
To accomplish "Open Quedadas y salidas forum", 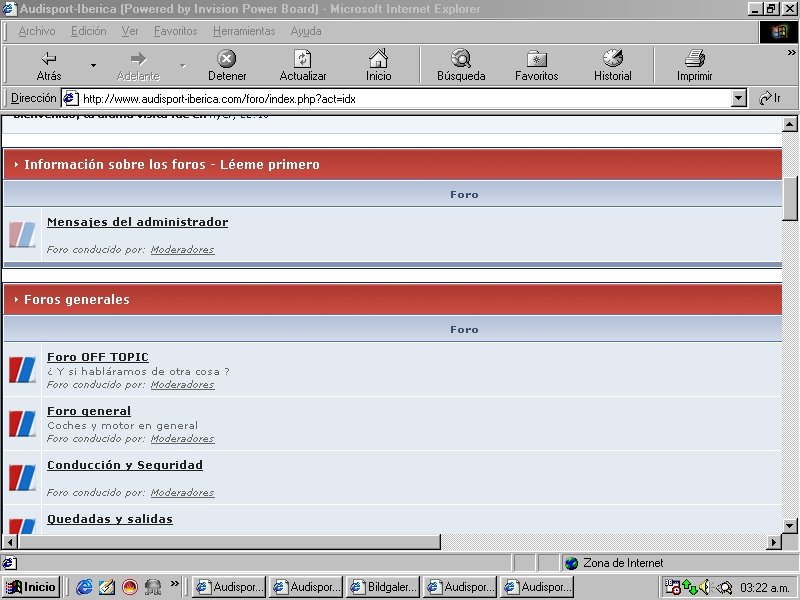I will coord(110,519).
